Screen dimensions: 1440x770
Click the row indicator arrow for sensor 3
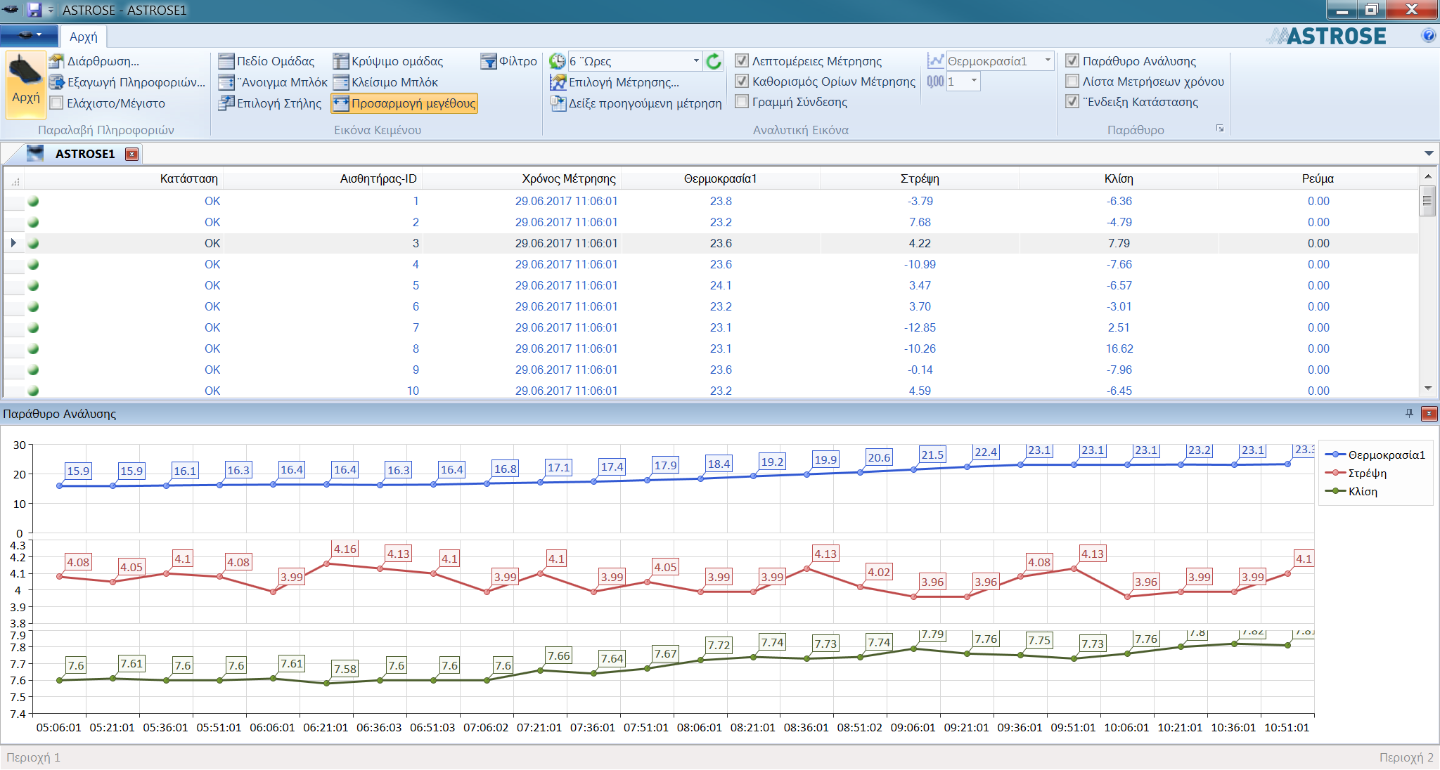click(13, 243)
